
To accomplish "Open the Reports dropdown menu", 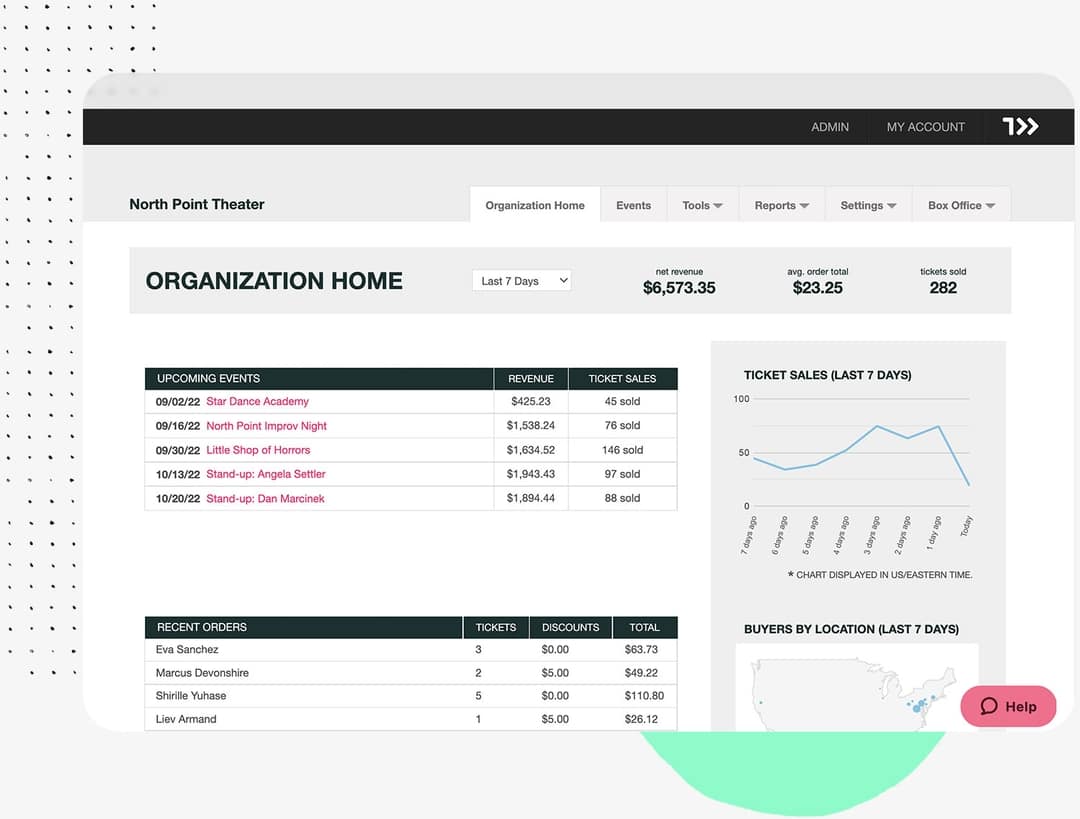I will point(781,205).
